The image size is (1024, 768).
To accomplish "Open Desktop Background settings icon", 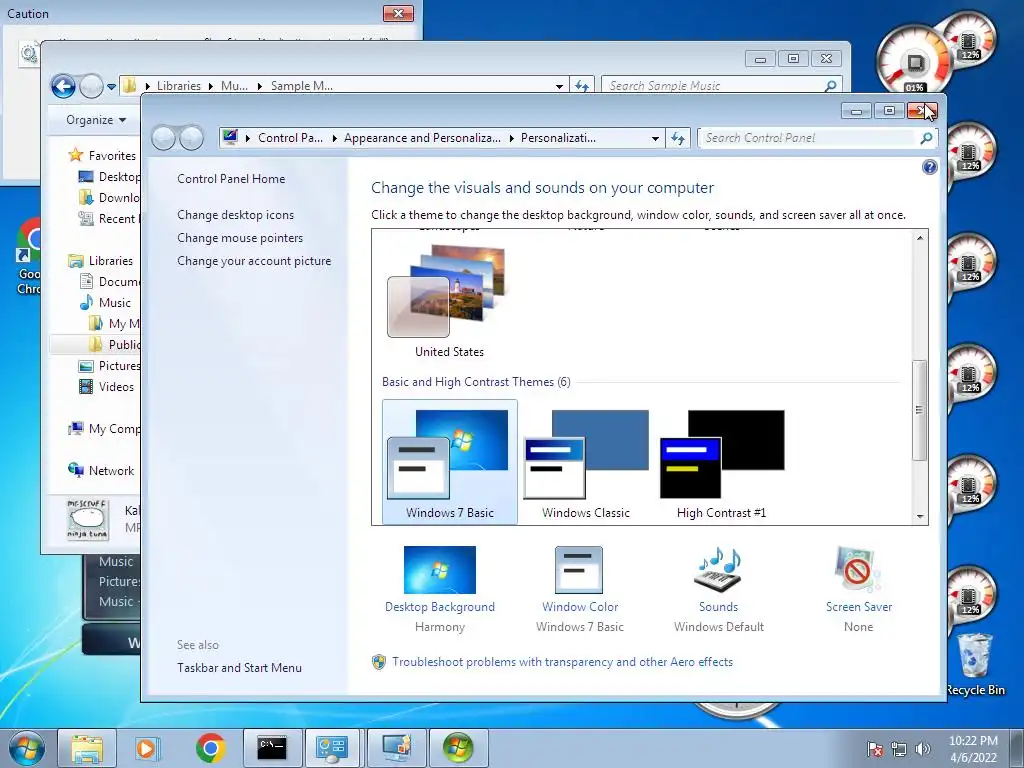I will click(x=440, y=569).
